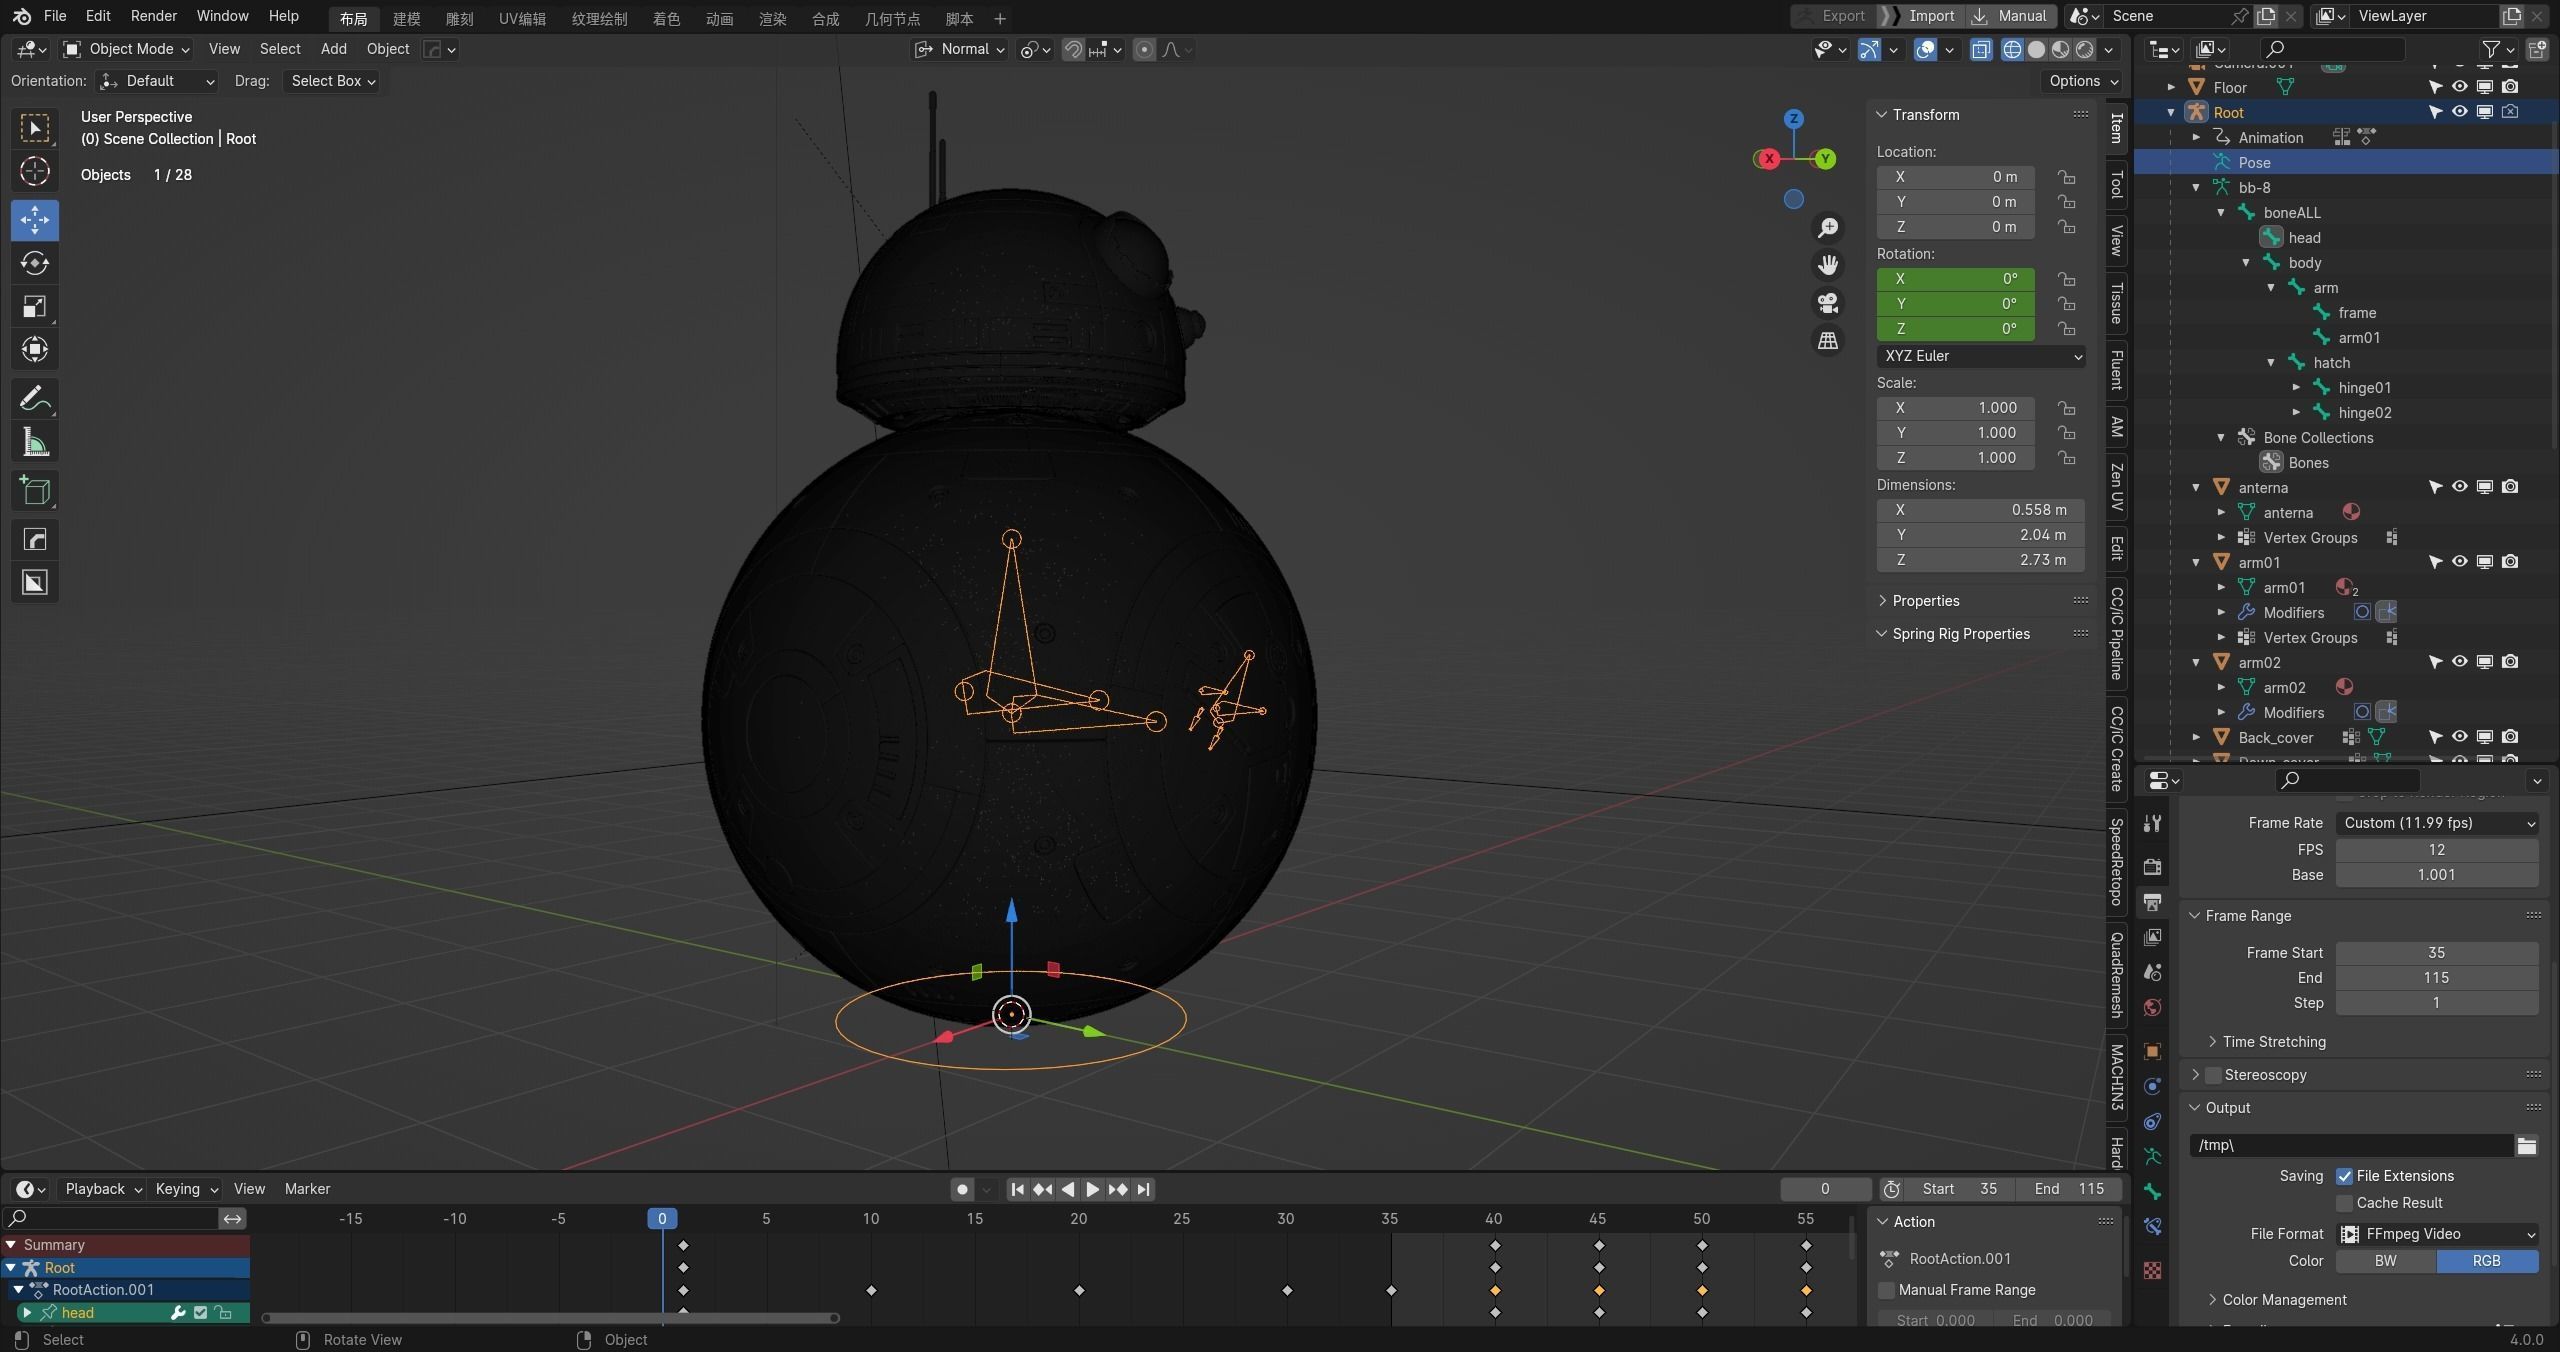Switch to solid viewport shading
The height and width of the screenshot is (1352, 2560).
[2036, 49]
